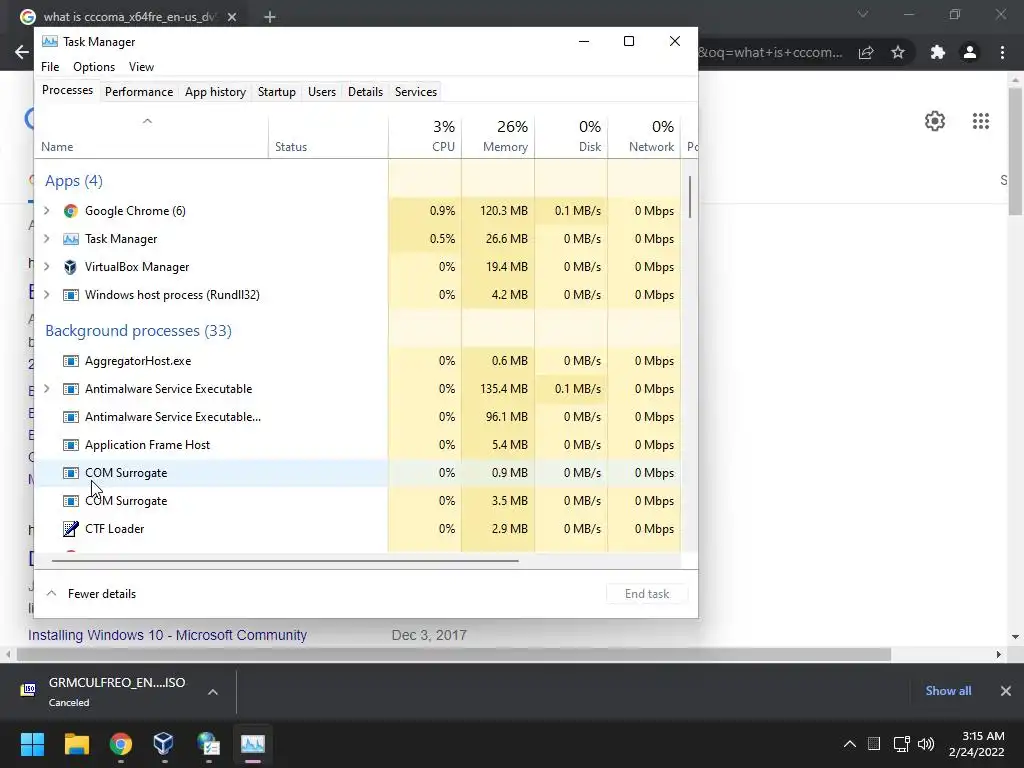
Task: Expand the Task Manager process row
Action: click(x=47, y=239)
